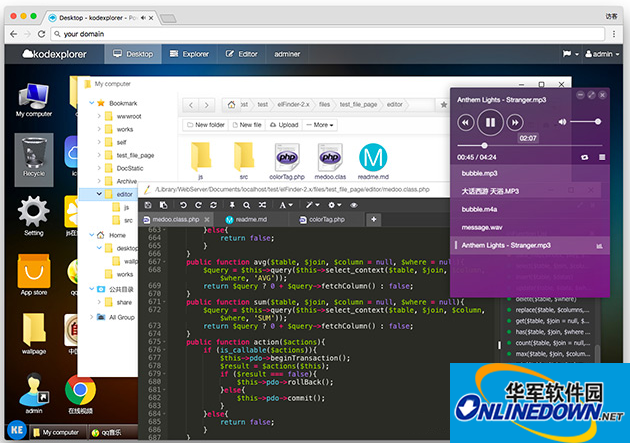The width and height of the screenshot is (630, 443).
Task: Click the home icon in breadcrumb path
Action: [x=231, y=105]
